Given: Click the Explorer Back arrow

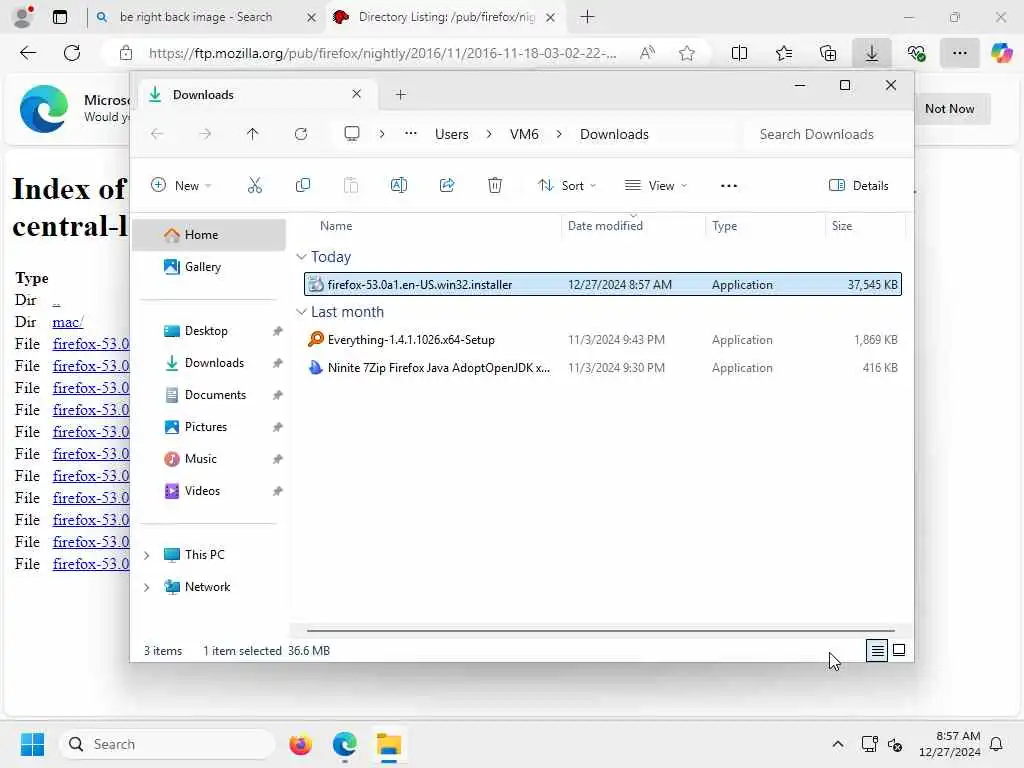Looking at the screenshot, I should pos(157,134).
